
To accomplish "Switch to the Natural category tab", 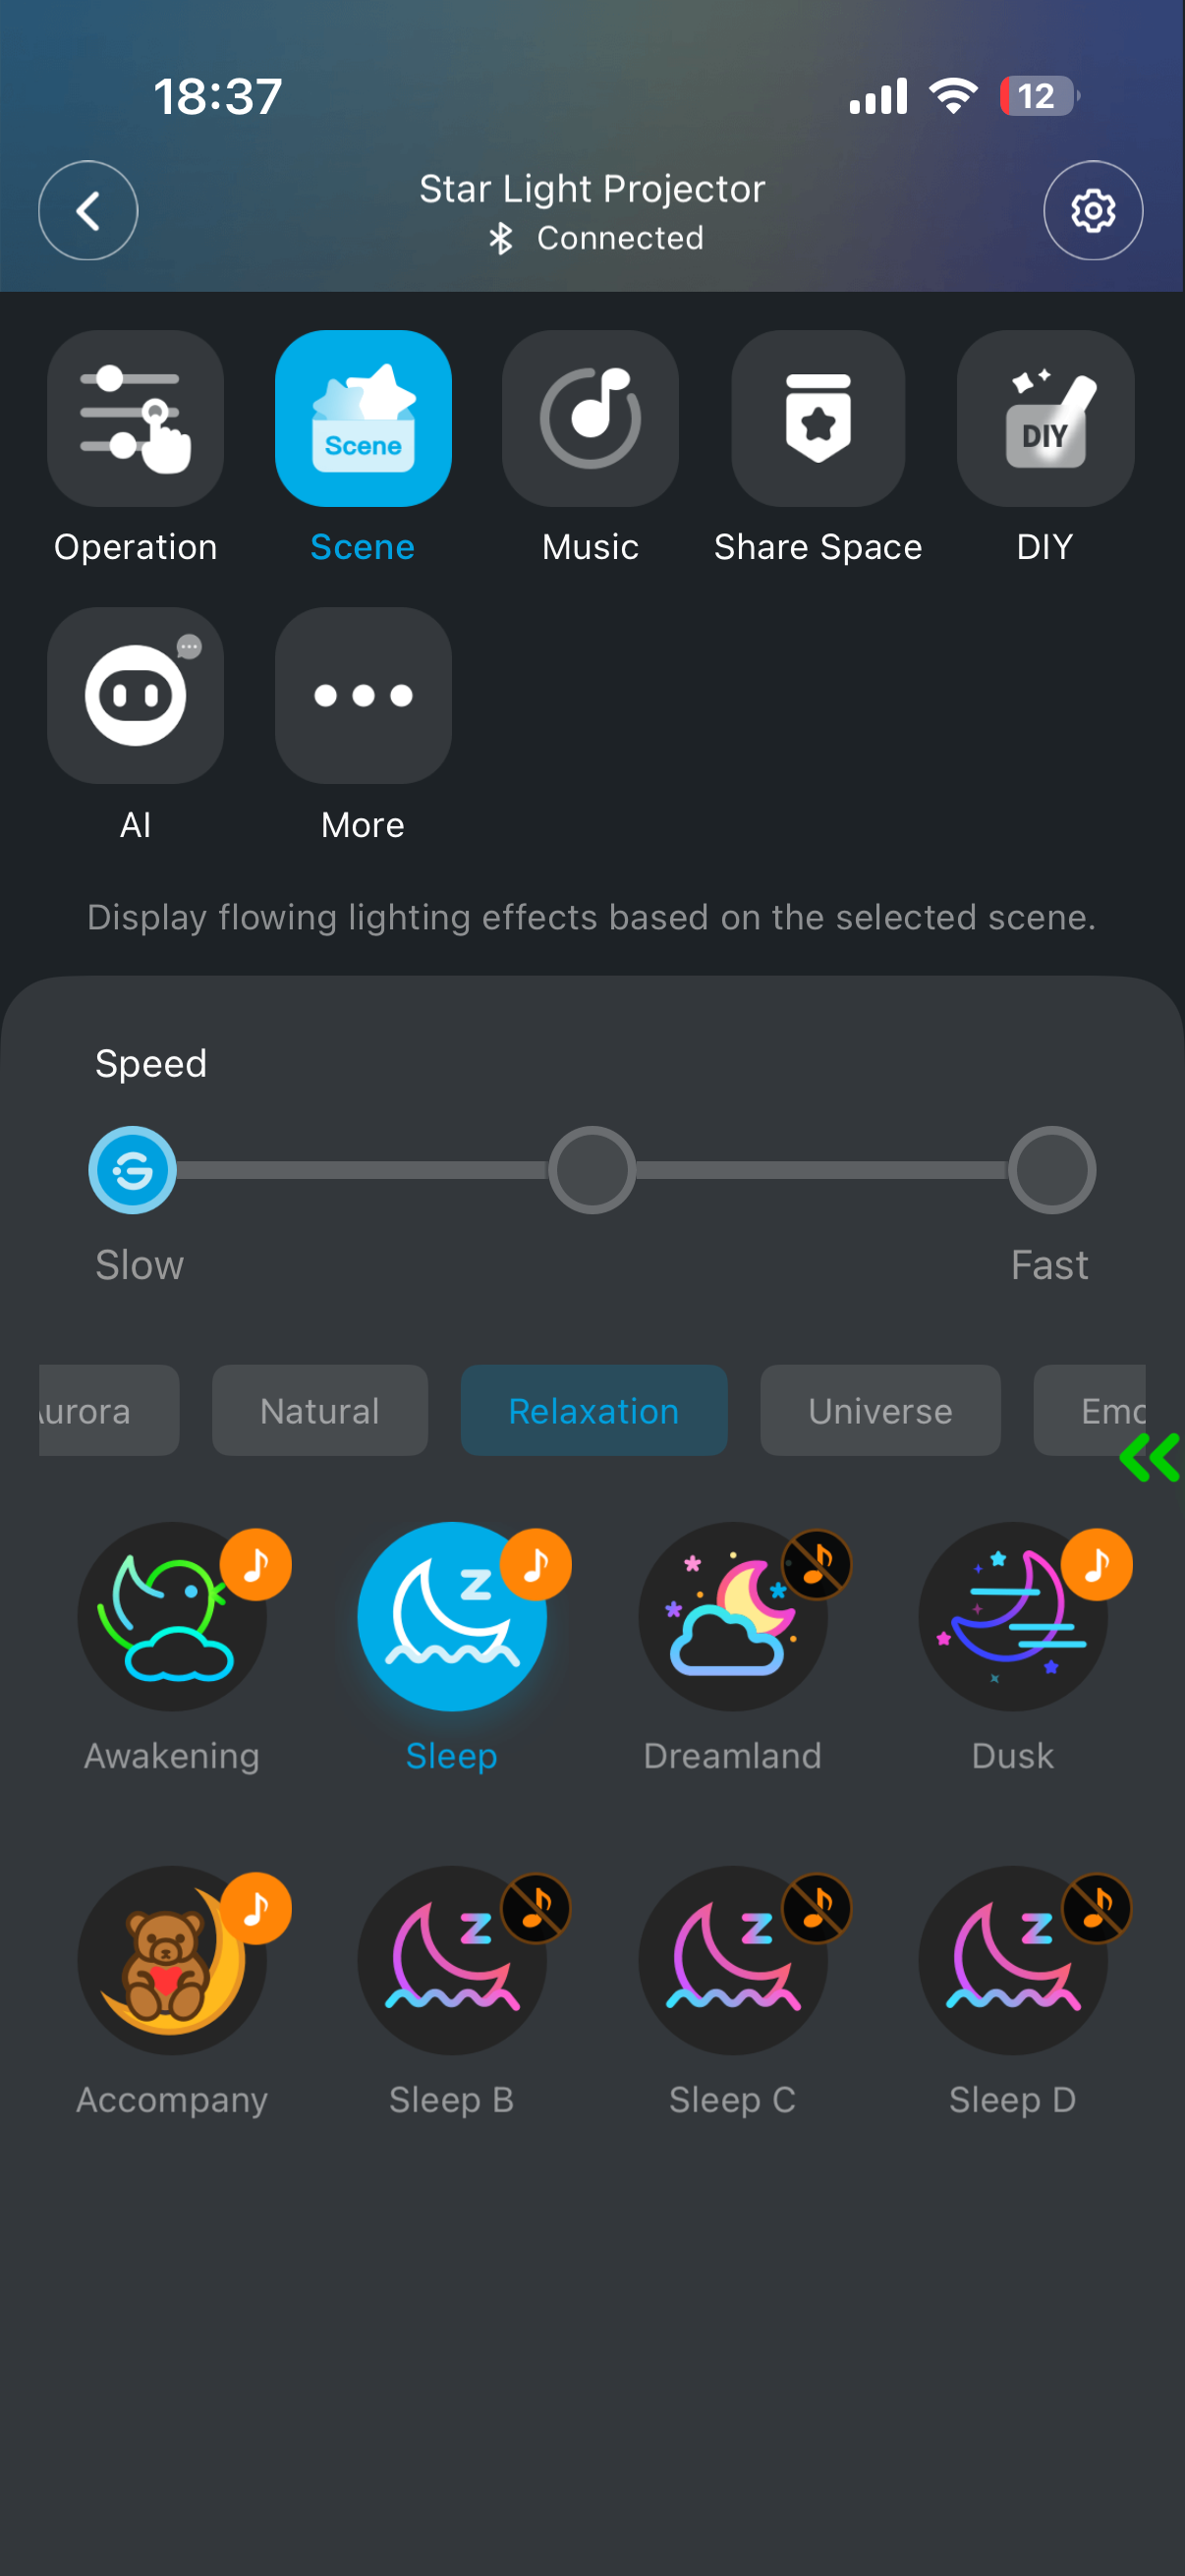I will (320, 1410).
